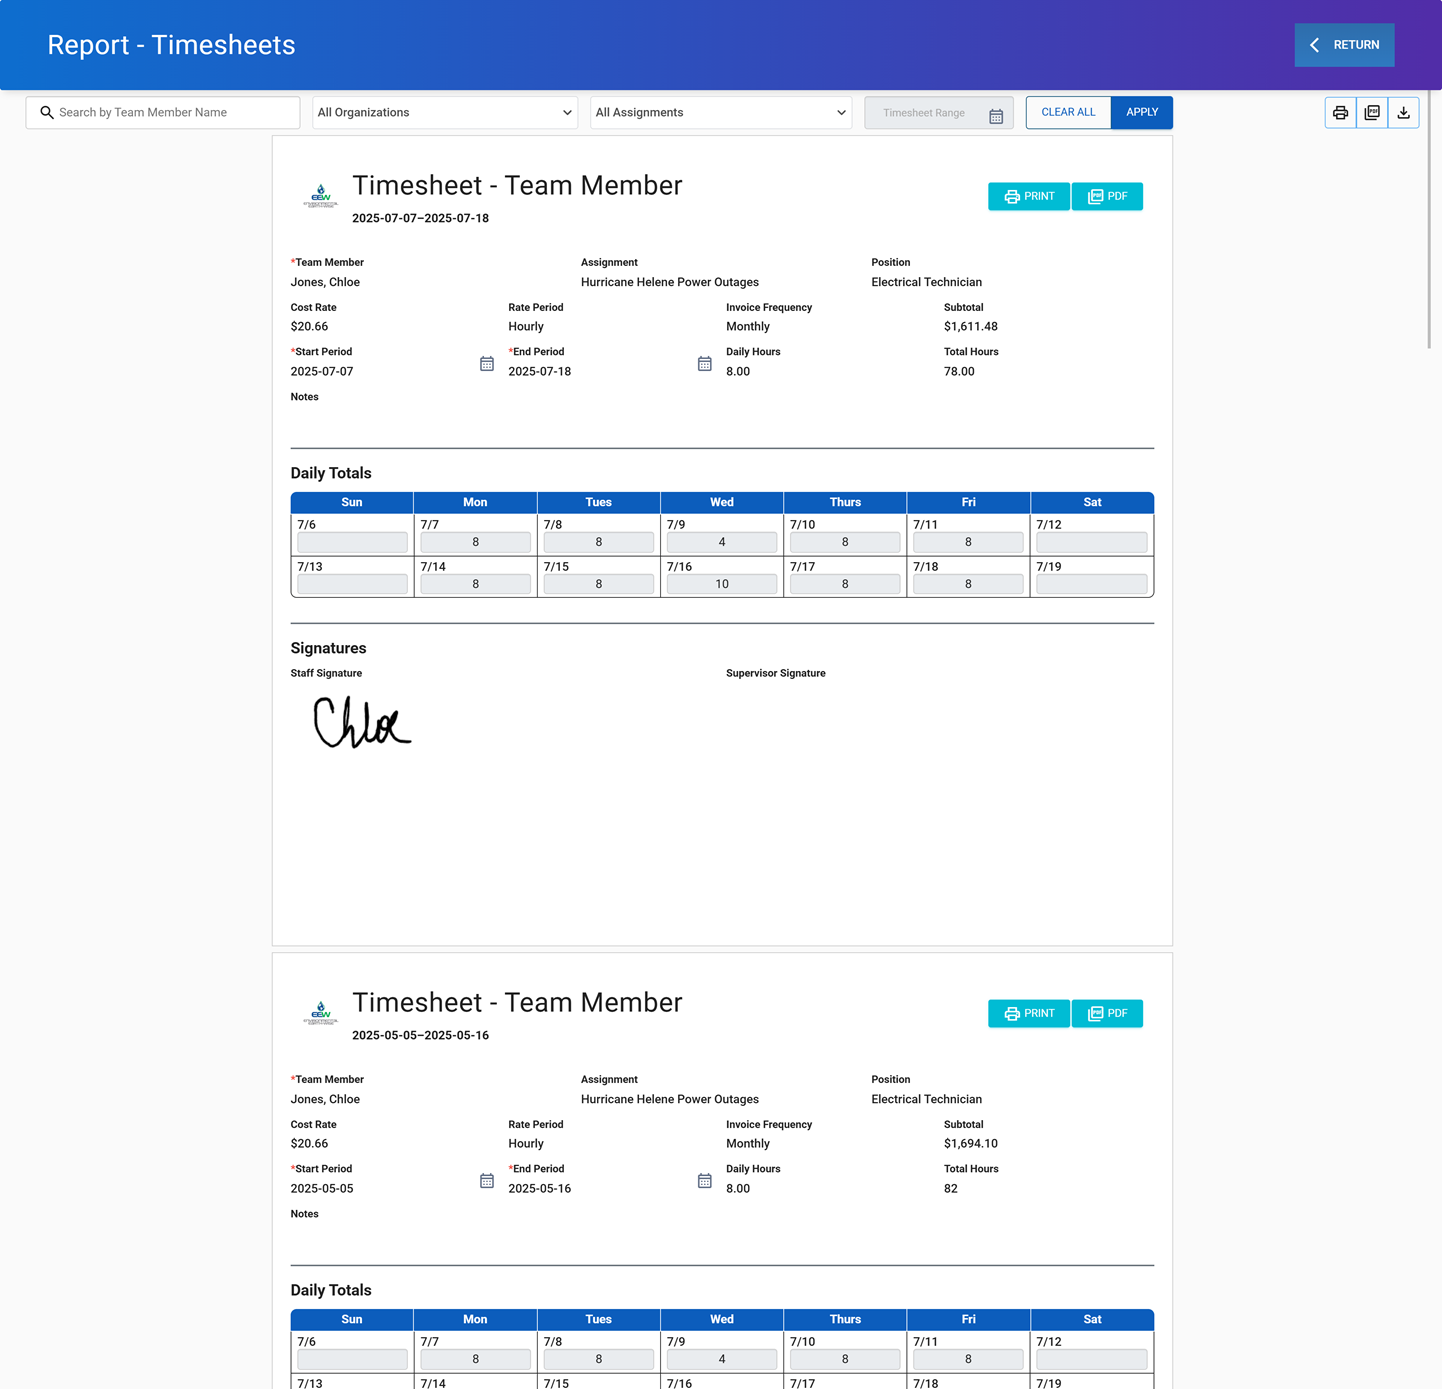The height and width of the screenshot is (1389, 1442).
Task: Edit the 7/16 hours entry showing 10
Action: [x=721, y=583]
